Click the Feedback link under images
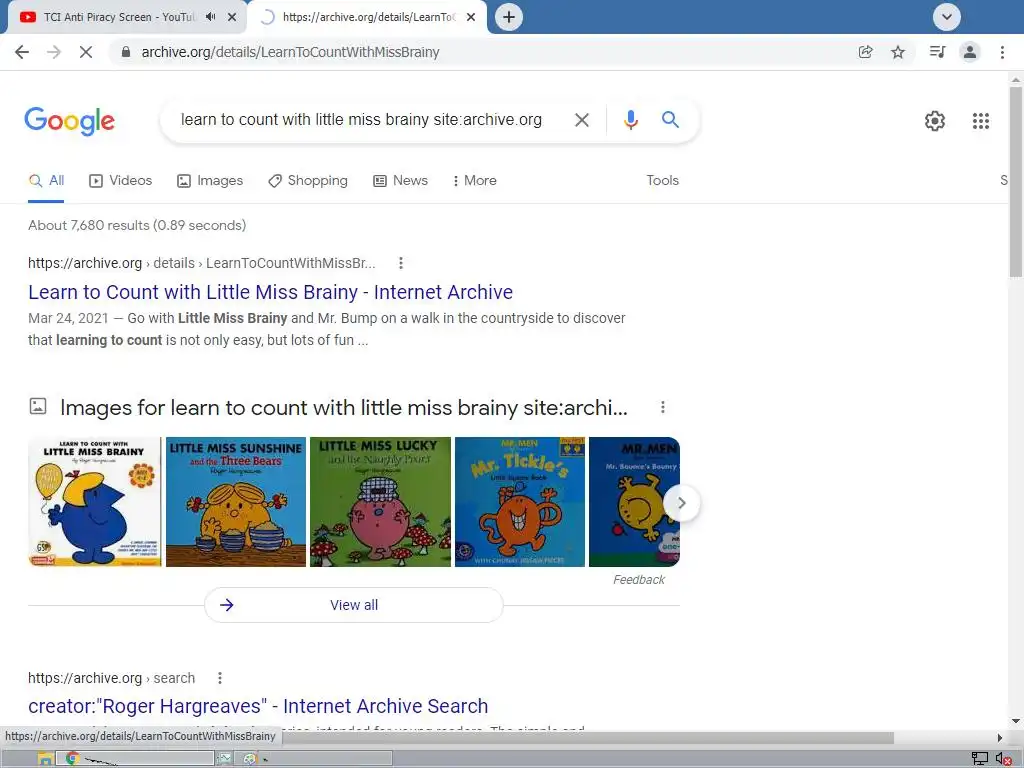The height and width of the screenshot is (768, 1024). 639,580
